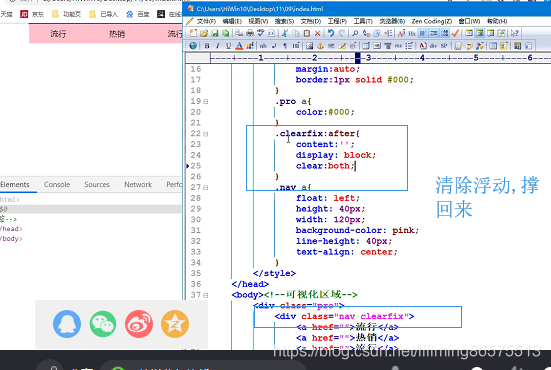Open font color A icon
This screenshot has height=370, width=551.
coord(239,46)
